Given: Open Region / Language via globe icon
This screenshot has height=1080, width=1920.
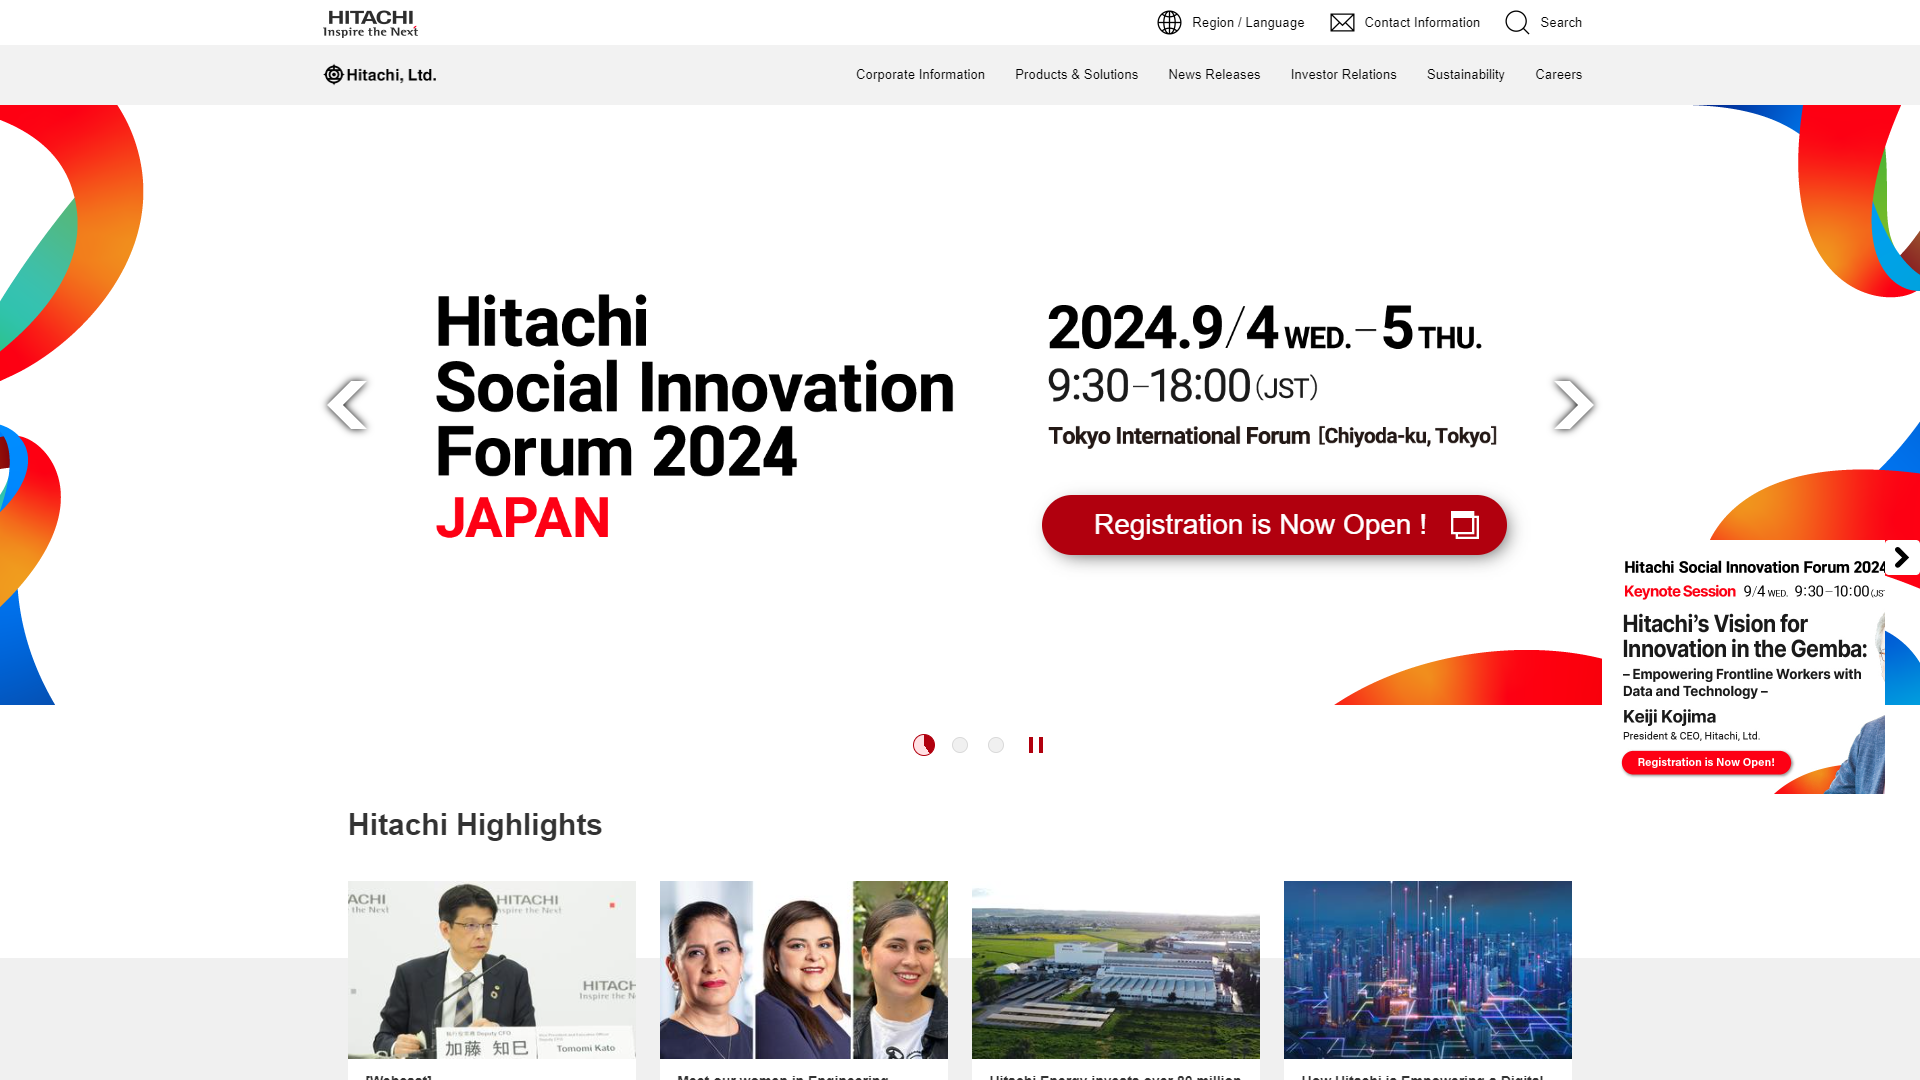Looking at the screenshot, I should point(1169,22).
